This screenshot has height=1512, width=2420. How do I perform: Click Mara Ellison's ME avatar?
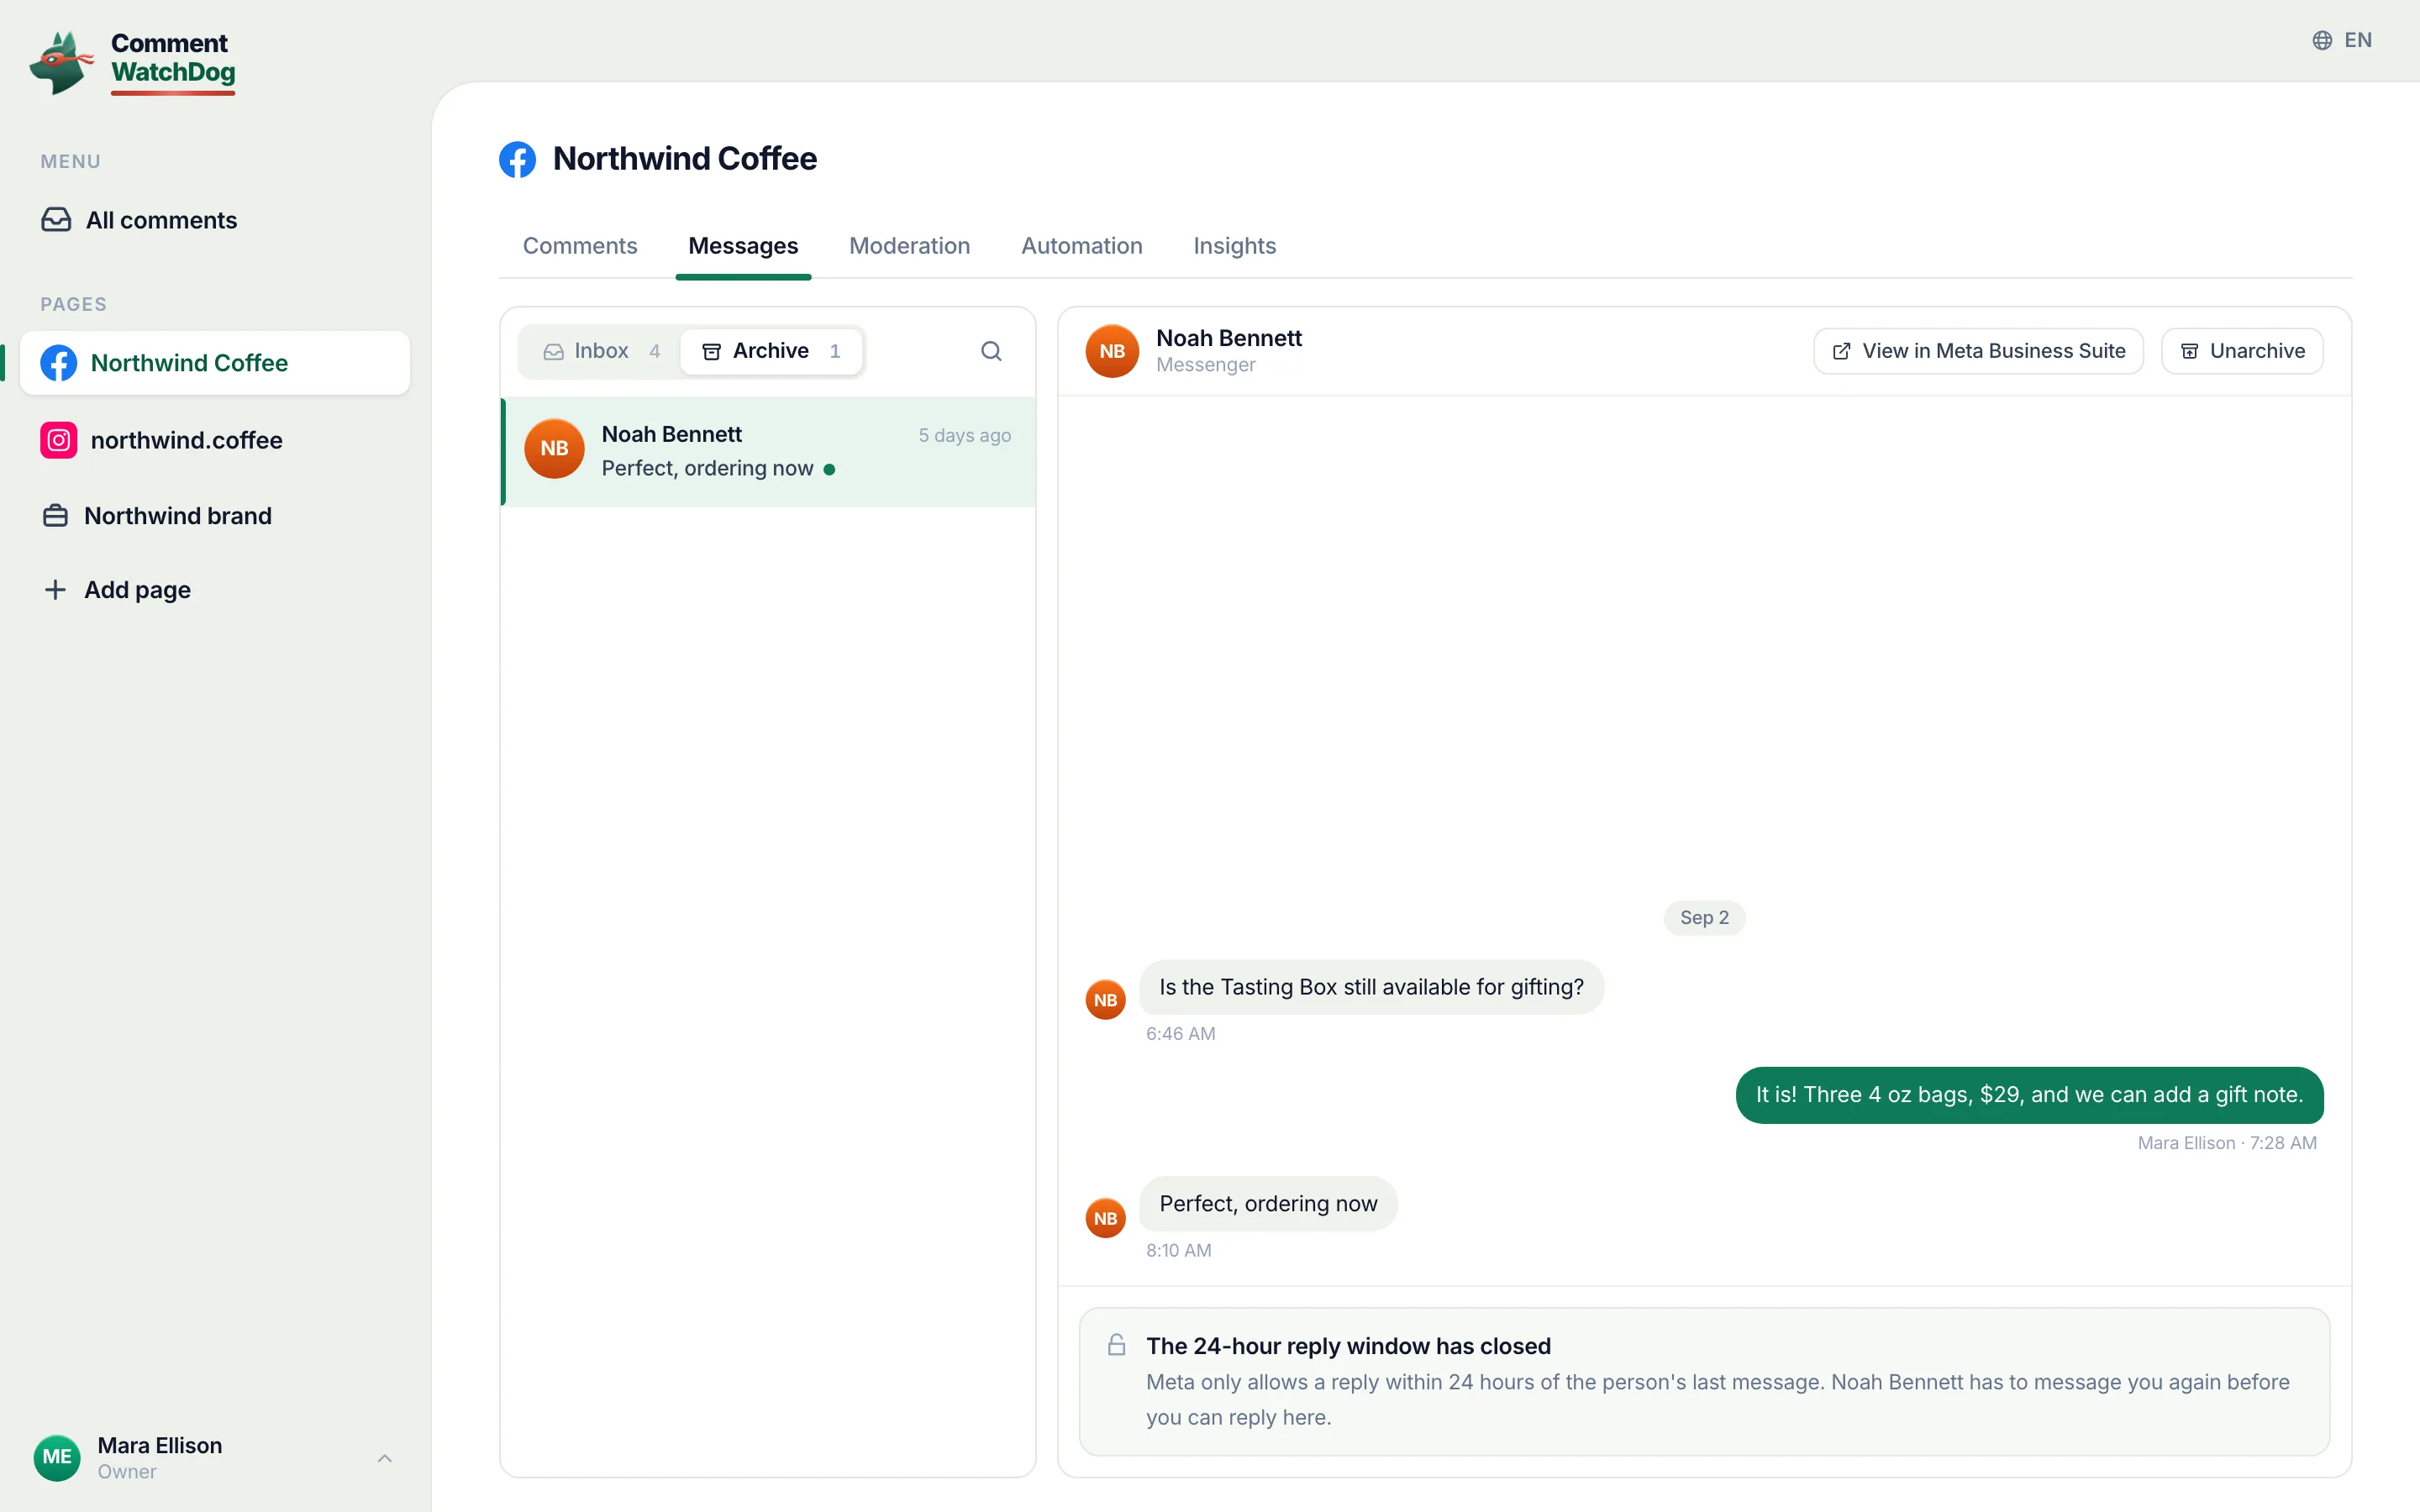tap(57, 1458)
